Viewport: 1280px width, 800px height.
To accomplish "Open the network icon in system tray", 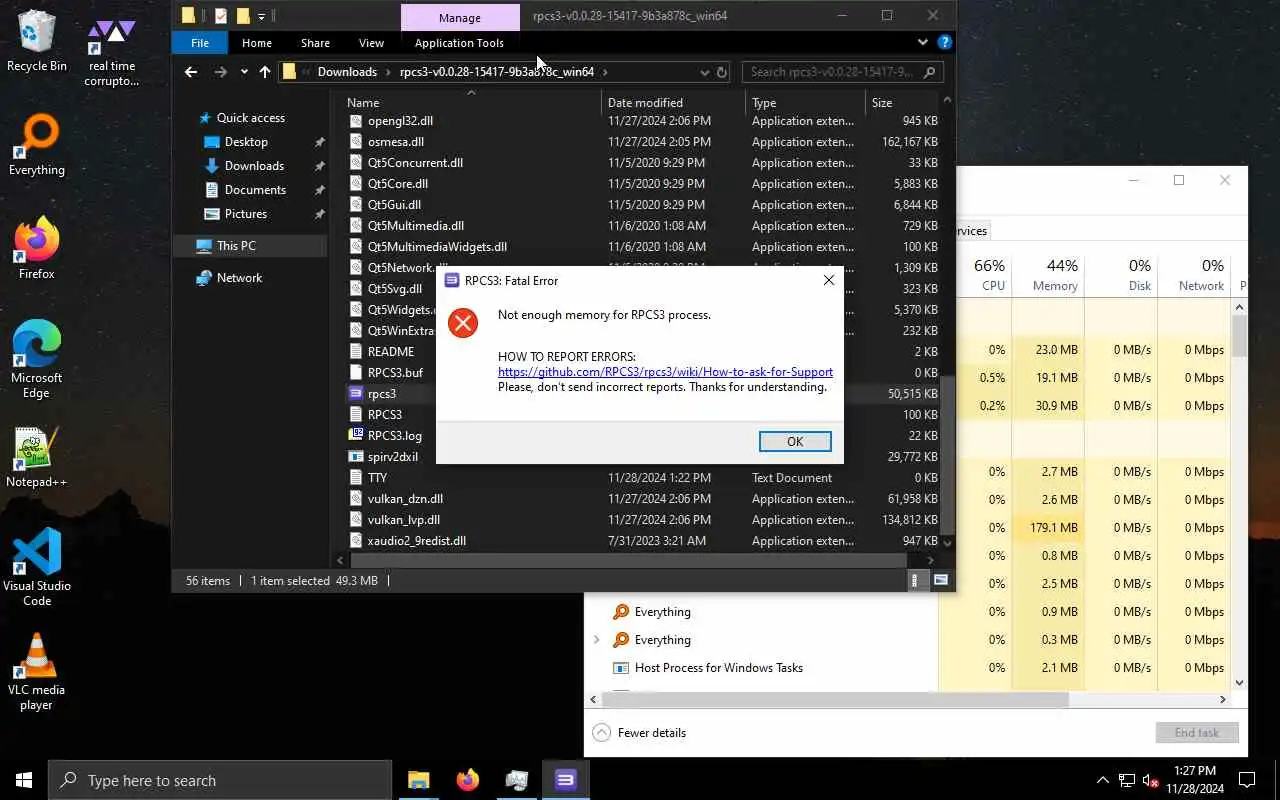I will 1127,780.
